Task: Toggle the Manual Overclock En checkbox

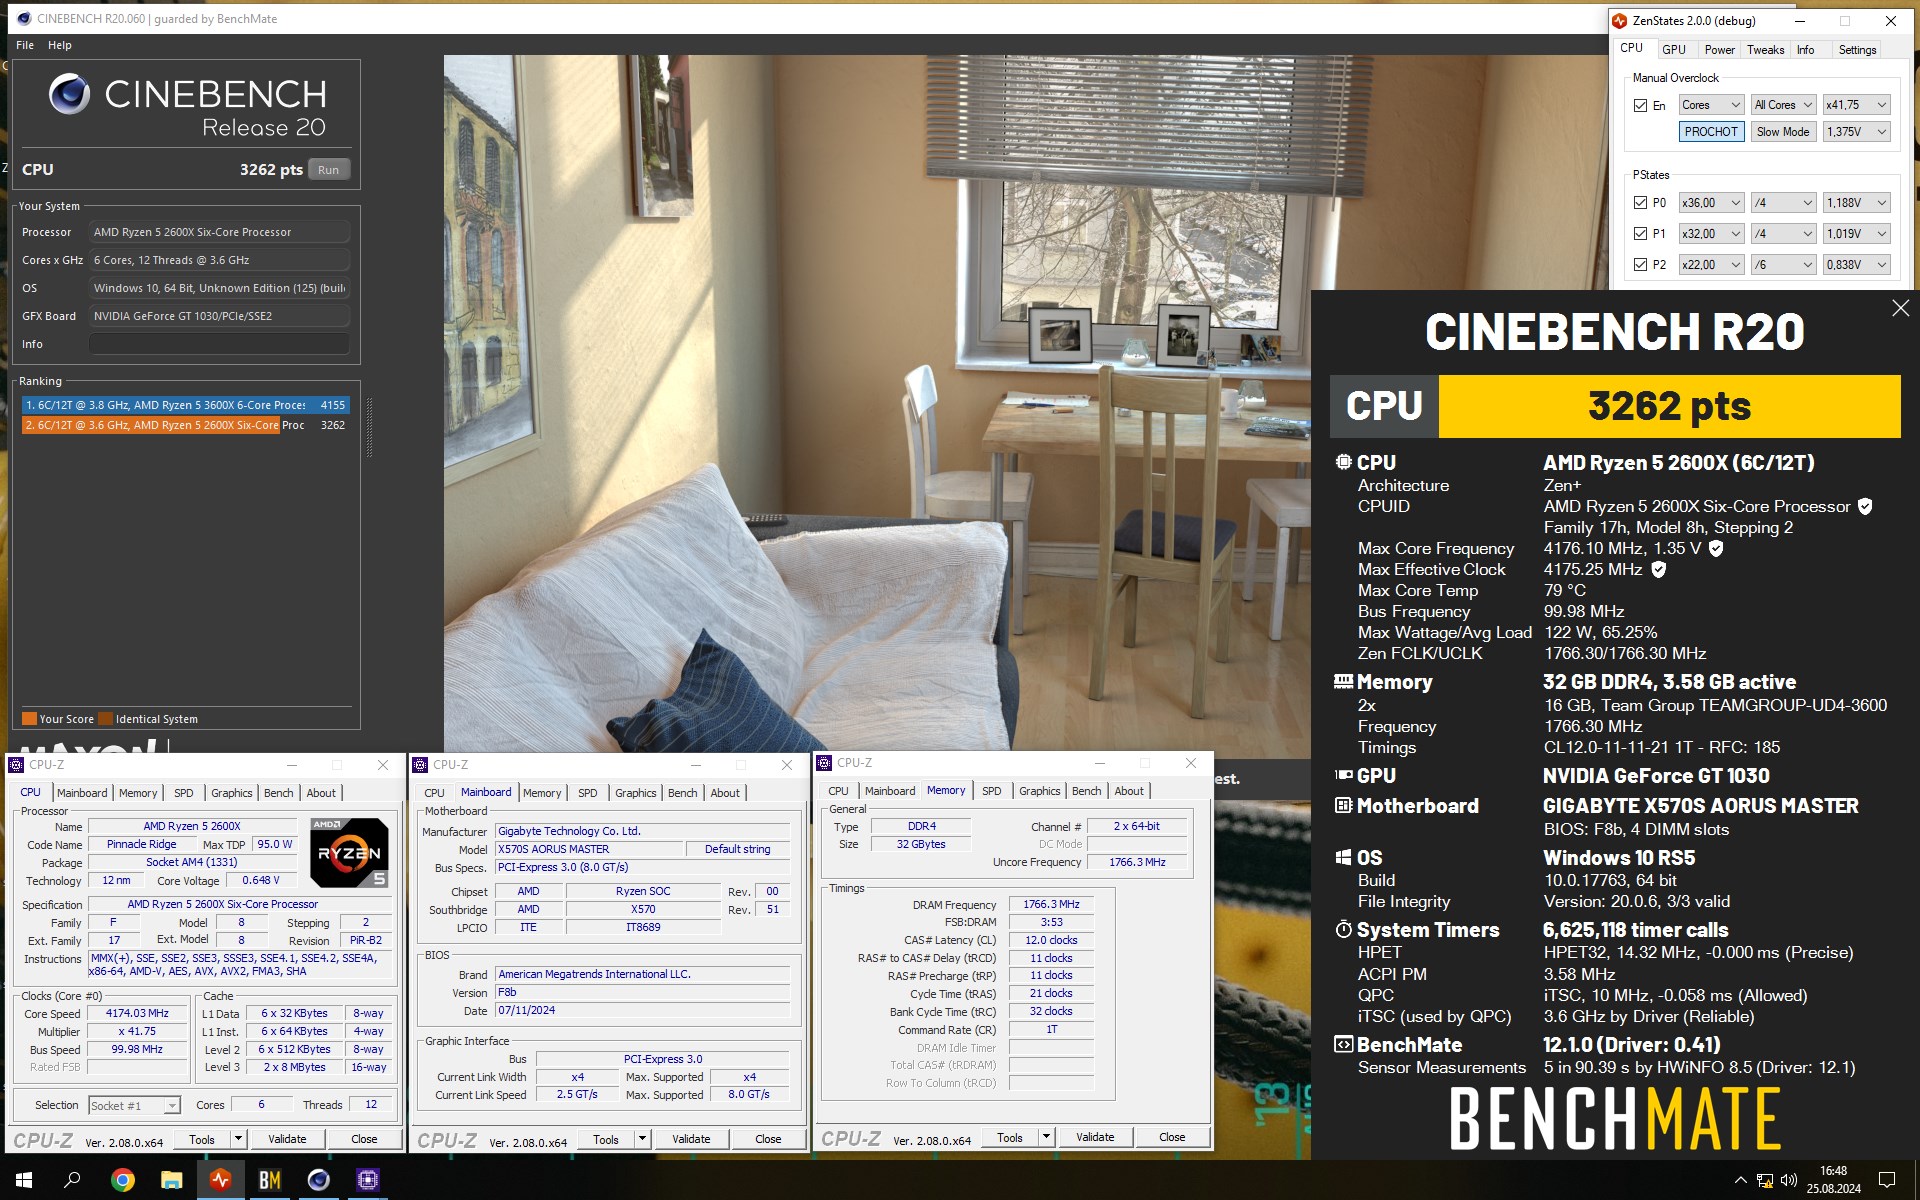Action: pos(1640,105)
